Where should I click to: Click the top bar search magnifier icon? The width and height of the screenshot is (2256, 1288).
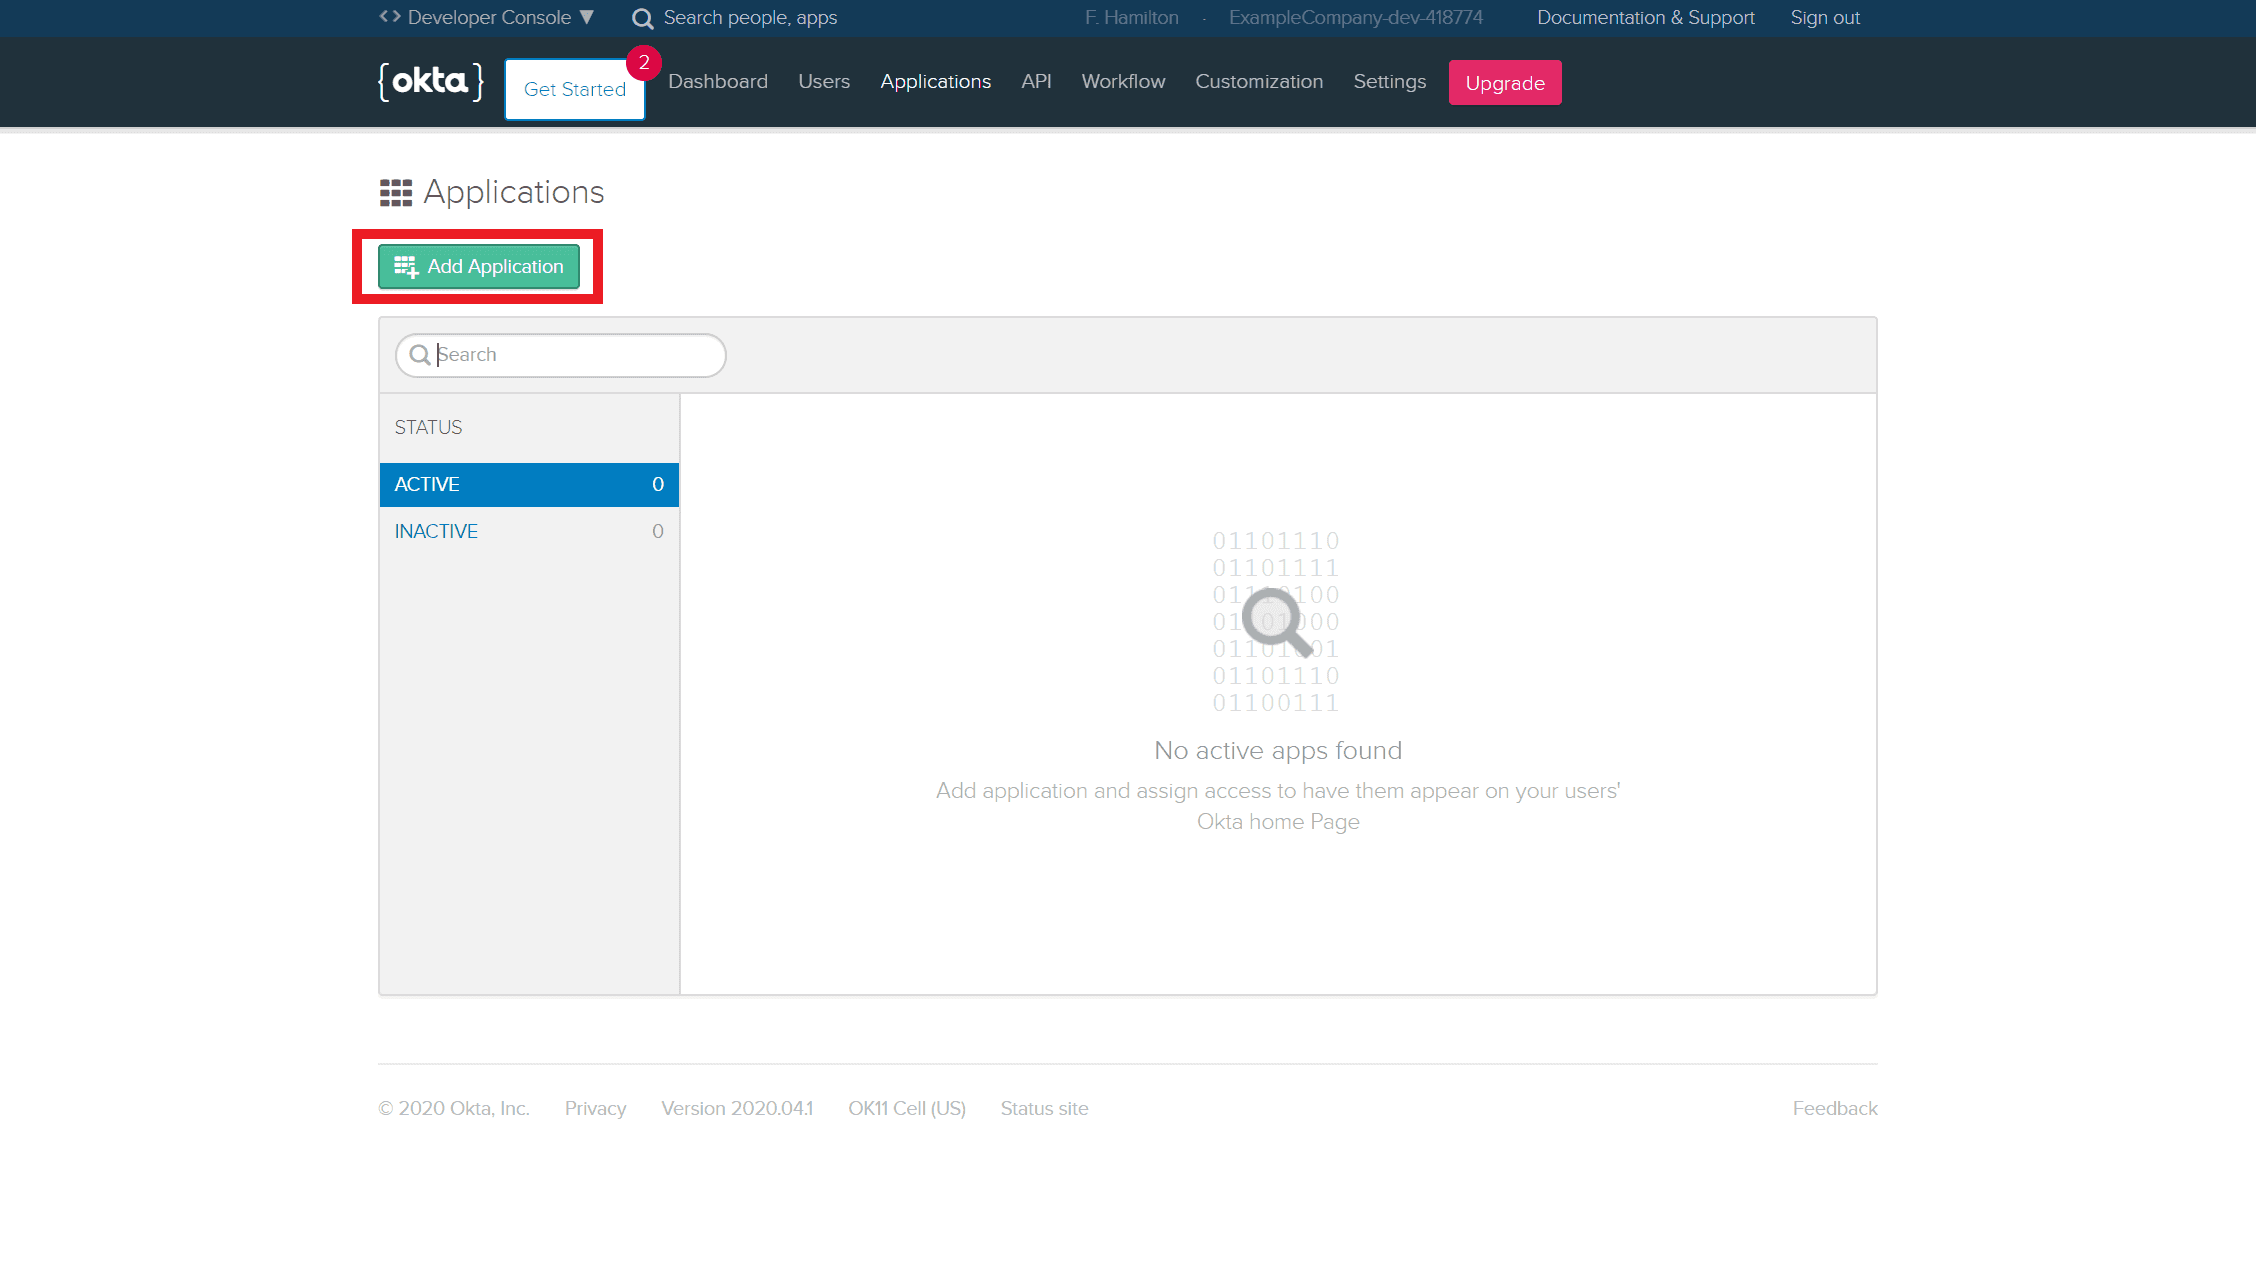pyautogui.click(x=642, y=18)
